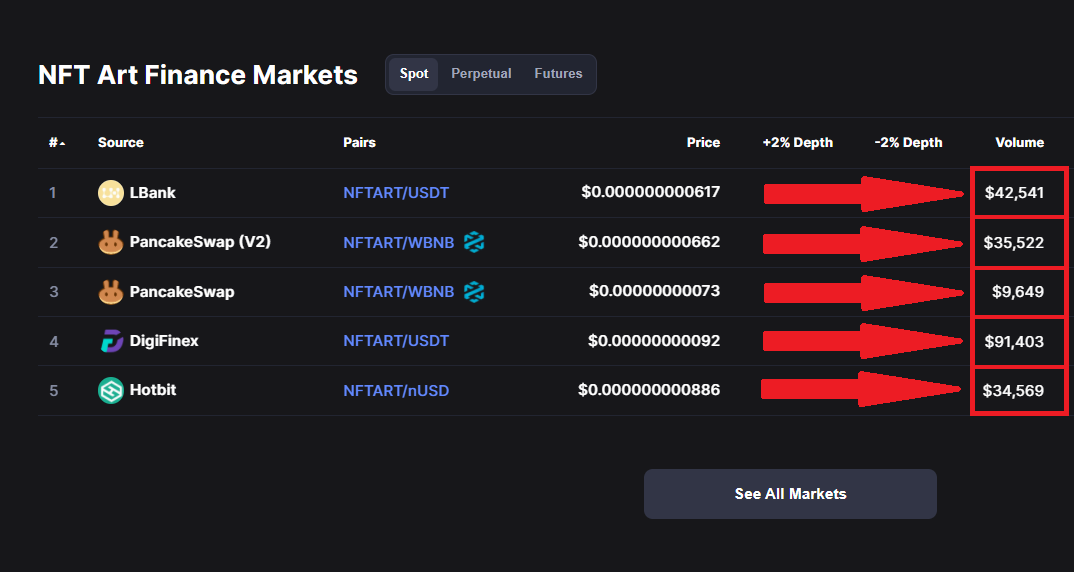Click the Pairs column header
Image resolution: width=1074 pixels, height=572 pixels.
tap(360, 142)
